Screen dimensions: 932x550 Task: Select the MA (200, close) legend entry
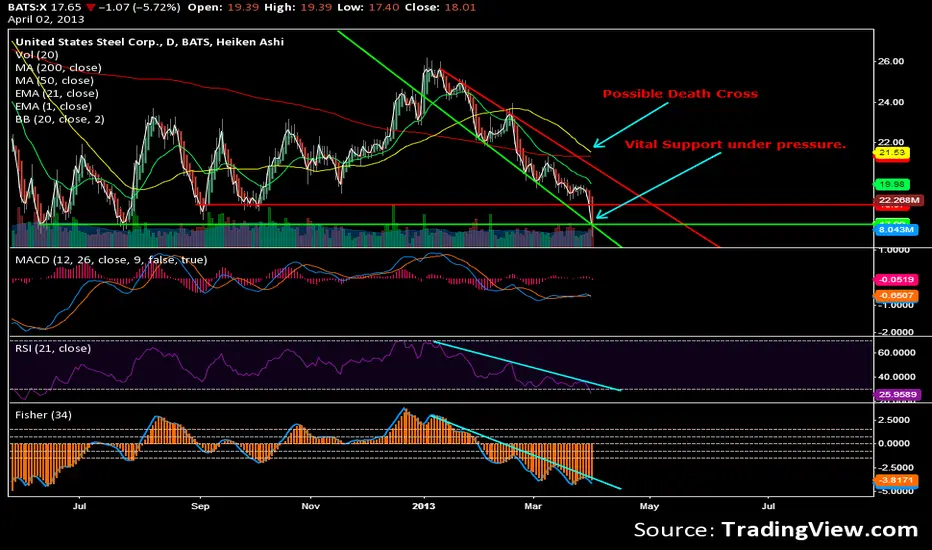58,68
